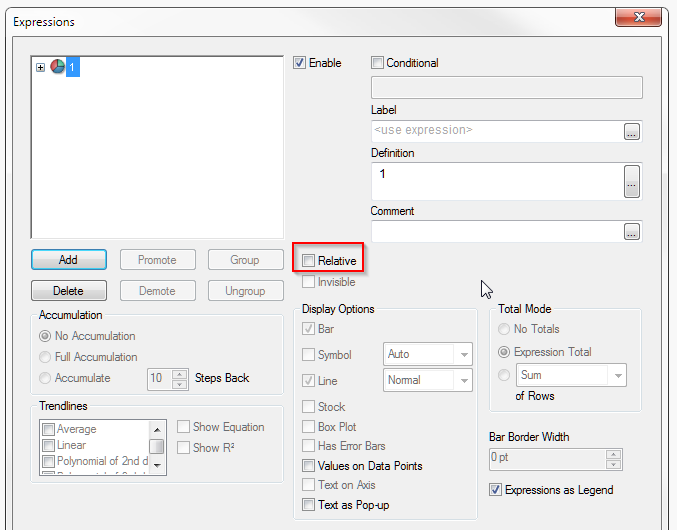Click into the Label input field

click(497, 131)
